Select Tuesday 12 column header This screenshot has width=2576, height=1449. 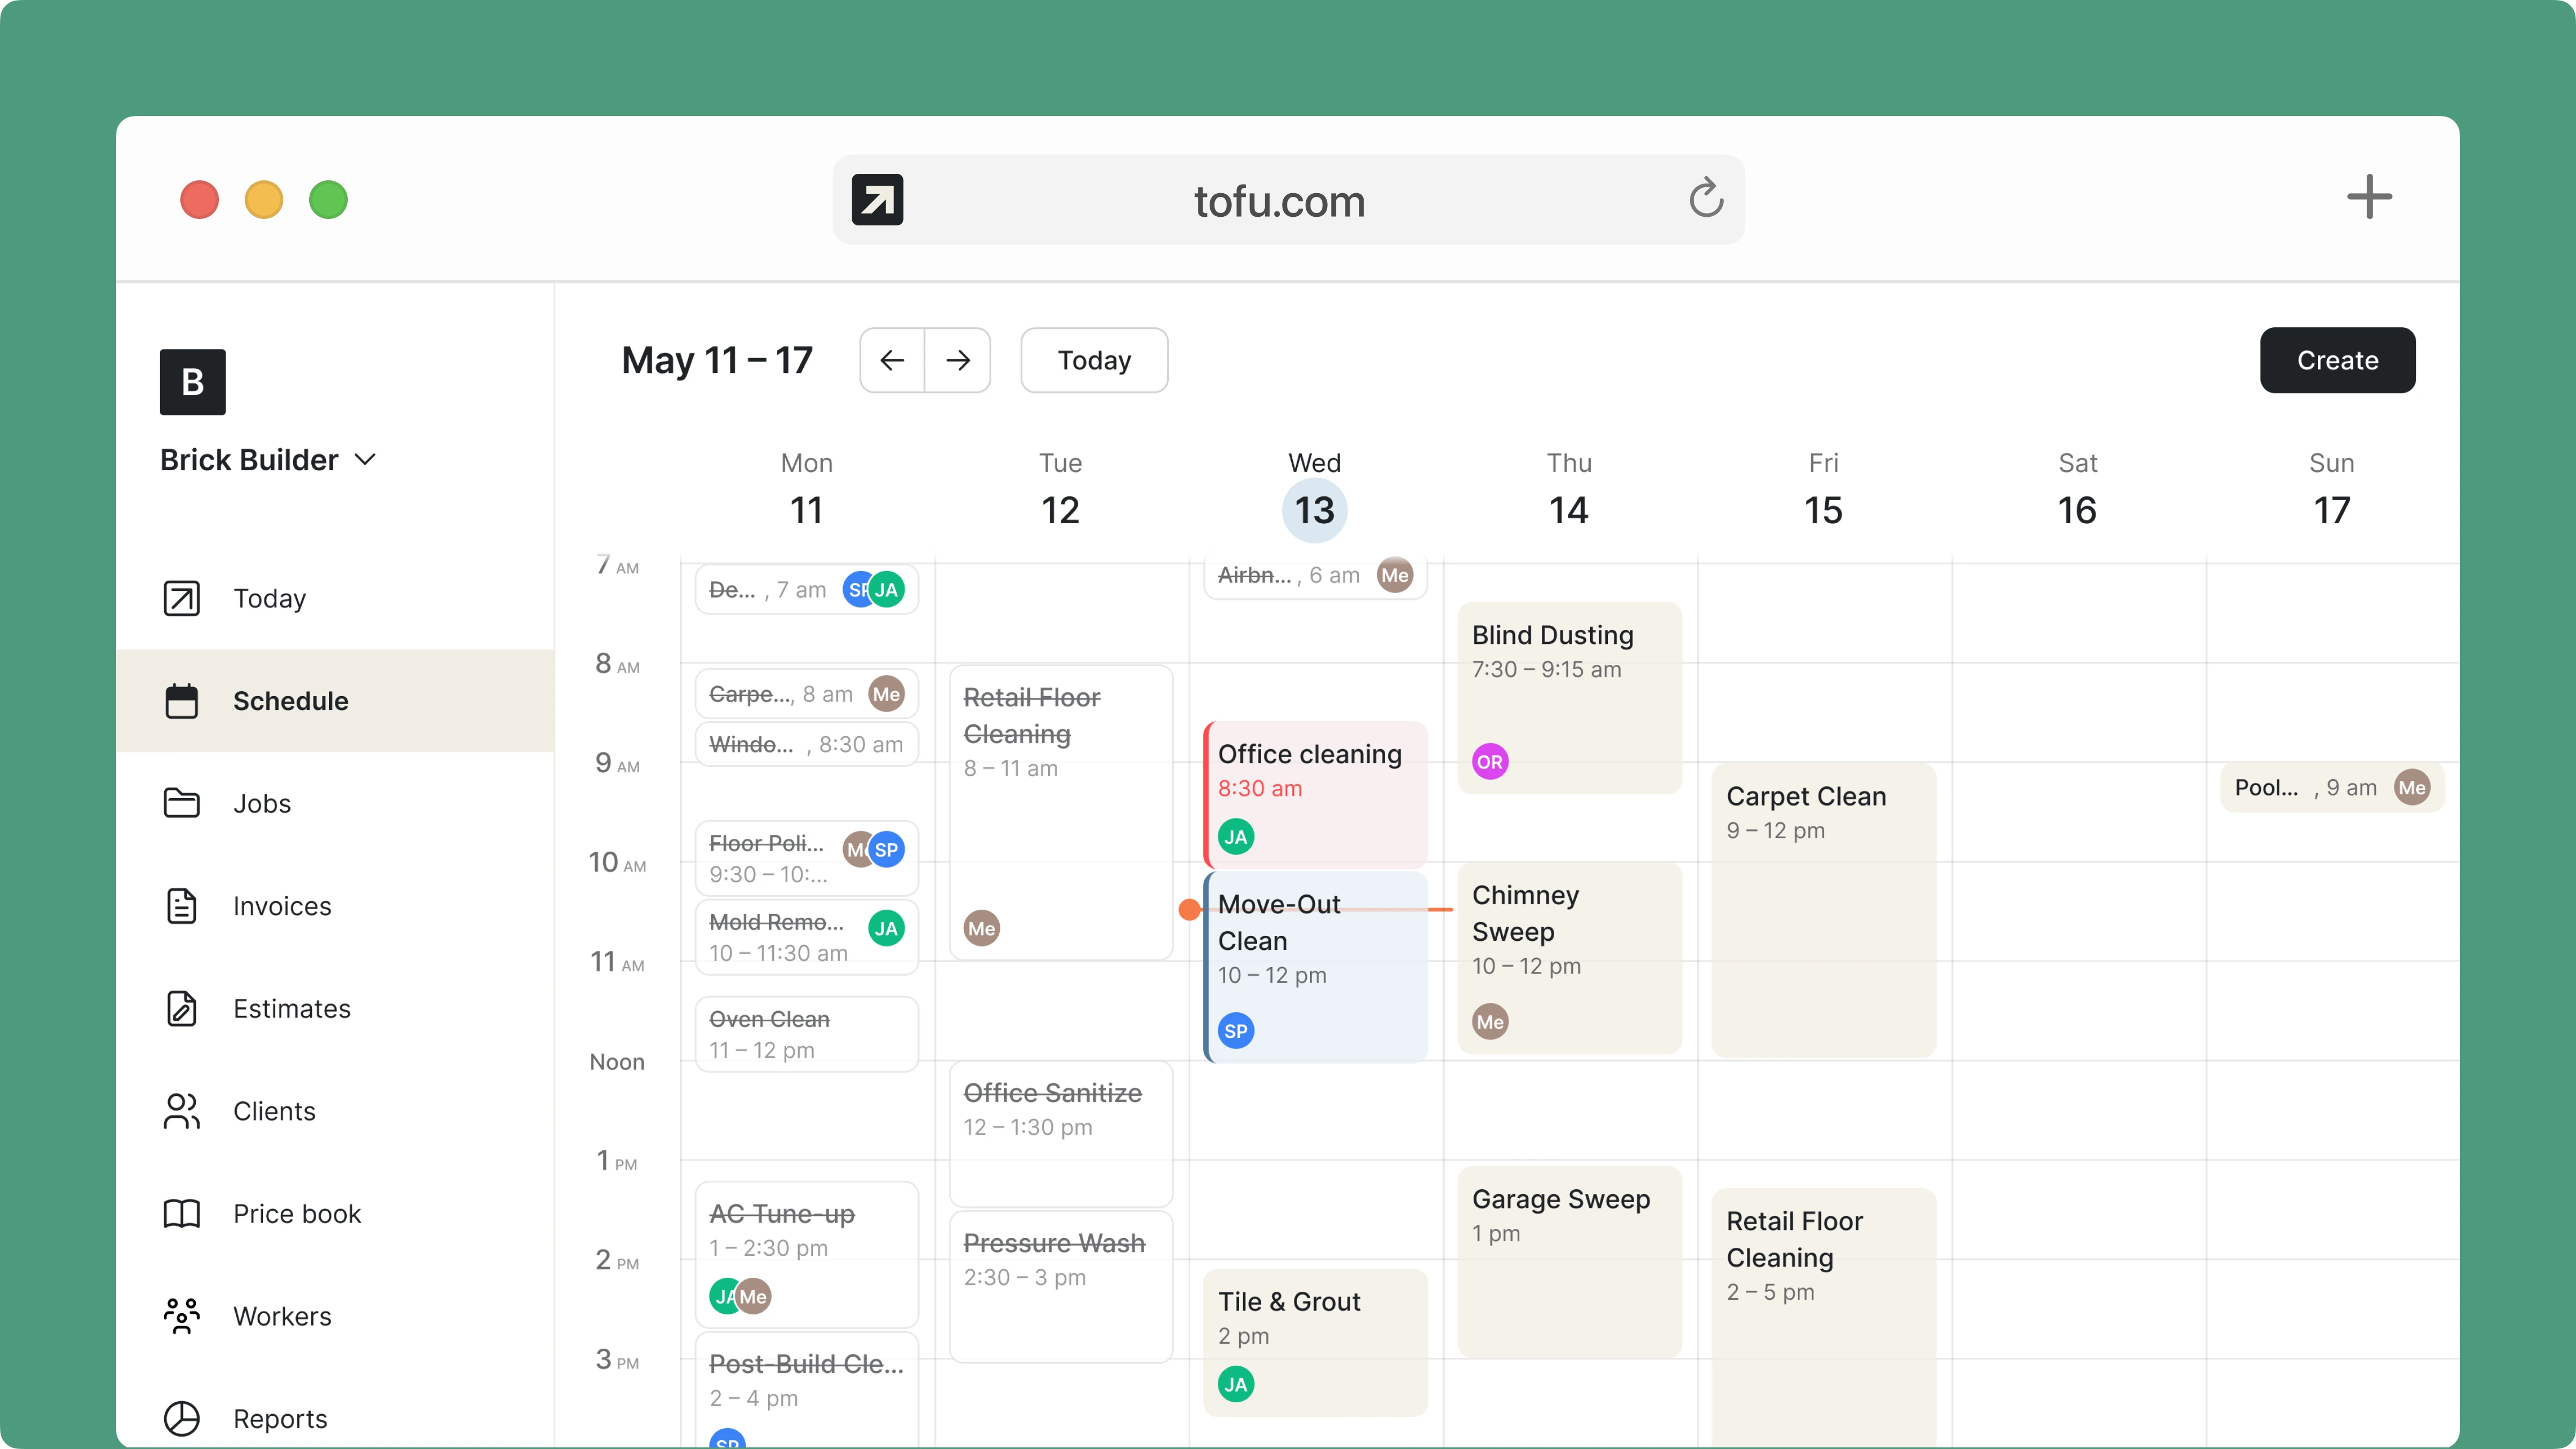tap(1061, 490)
